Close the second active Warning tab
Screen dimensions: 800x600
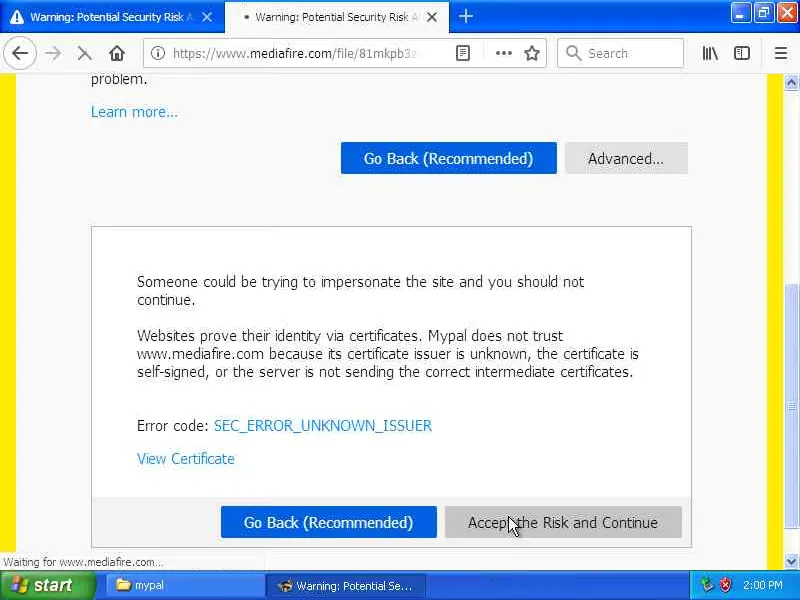pyautogui.click(x=432, y=17)
